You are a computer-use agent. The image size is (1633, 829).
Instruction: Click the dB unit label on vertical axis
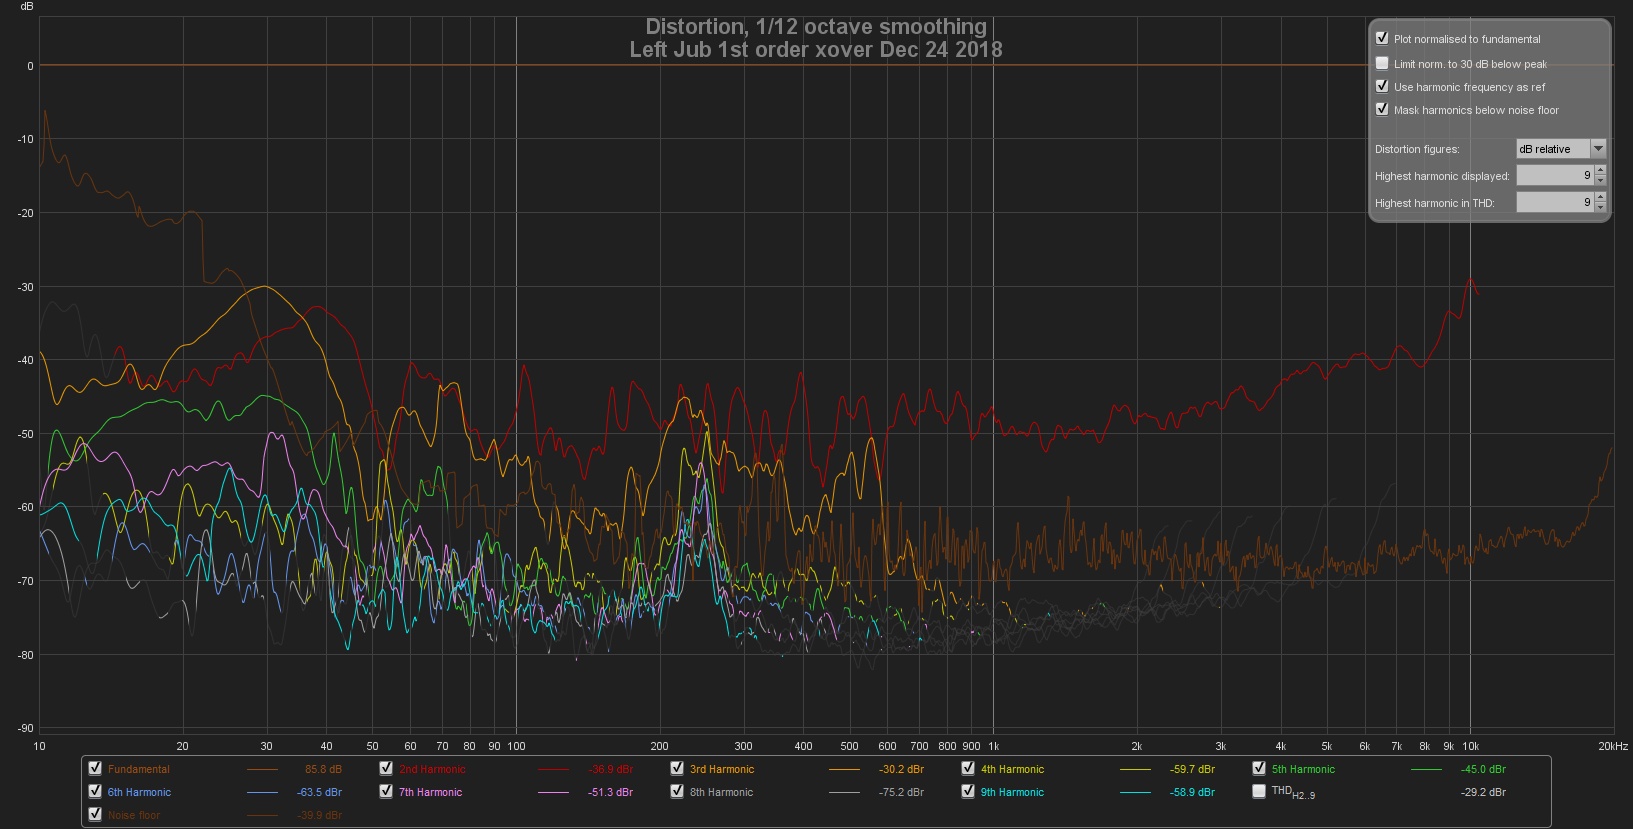point(27,7)
